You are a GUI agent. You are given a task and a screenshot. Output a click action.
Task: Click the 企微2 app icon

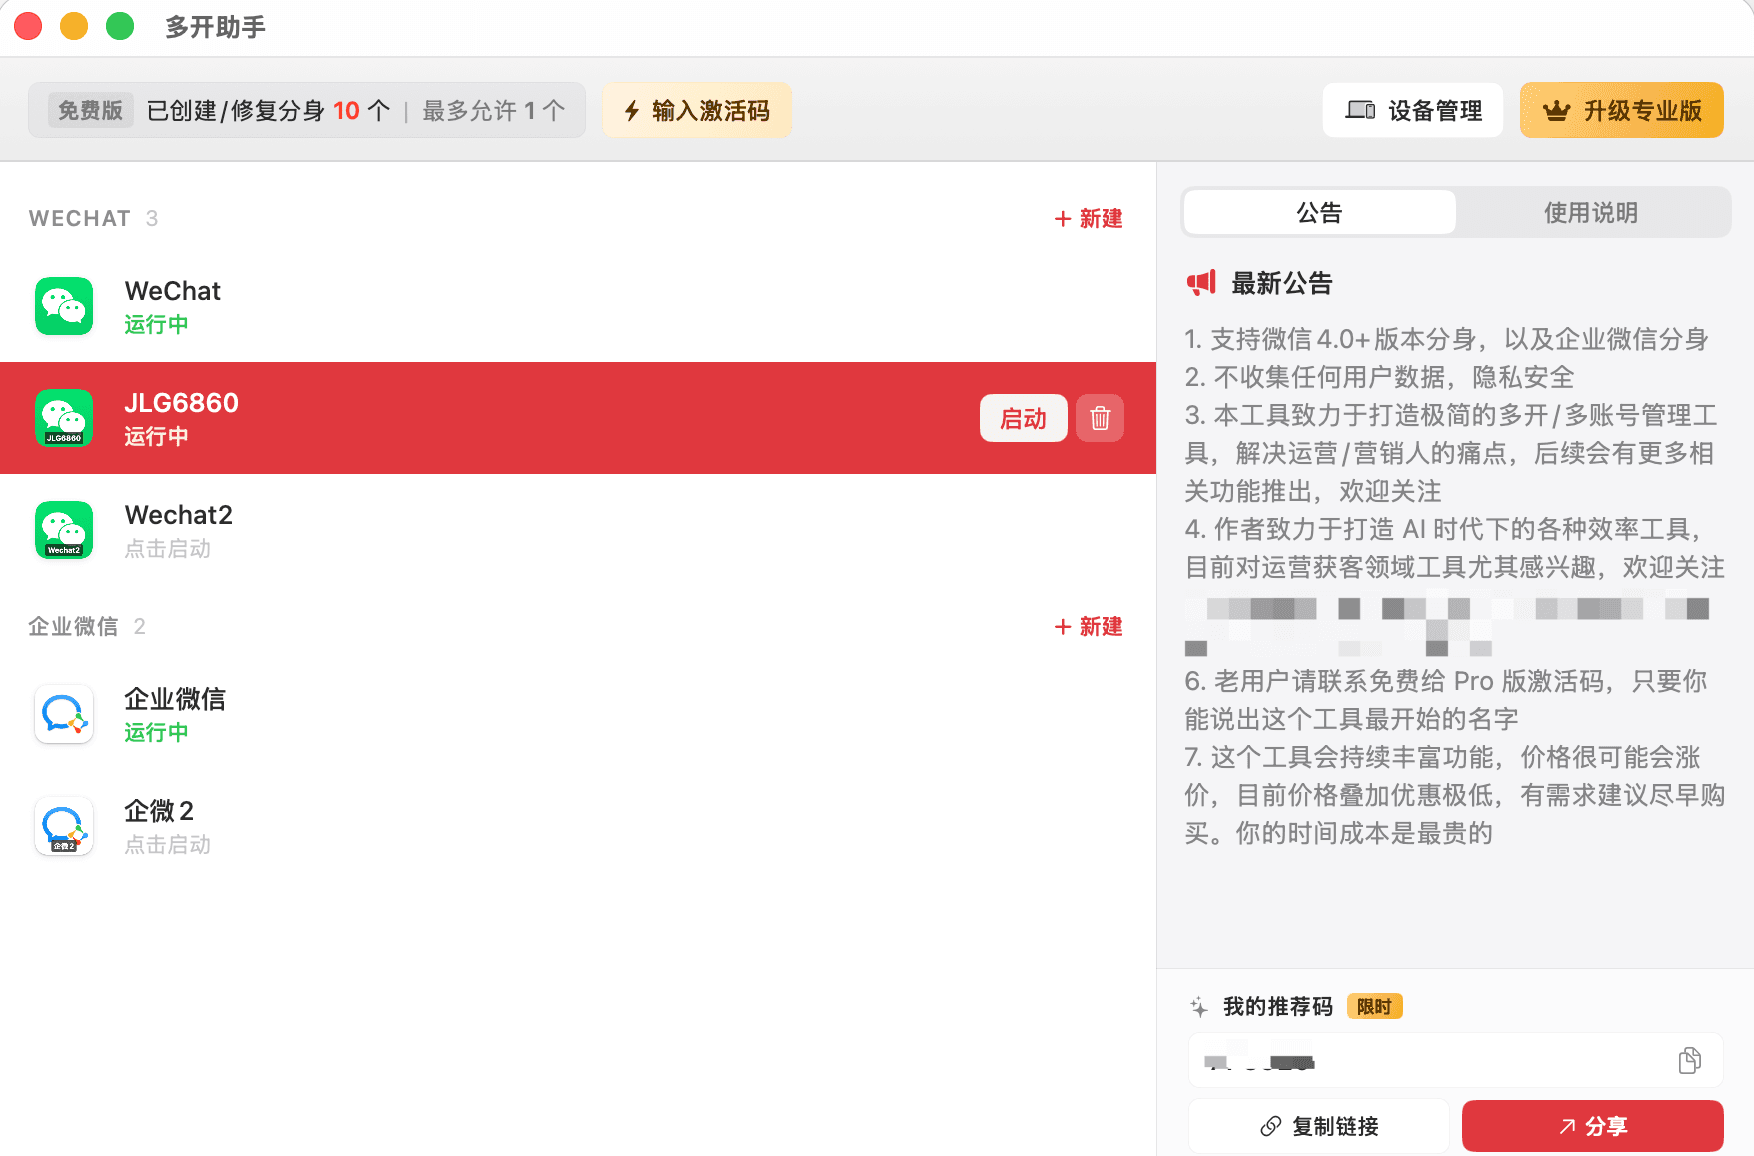tap(64, 826)
